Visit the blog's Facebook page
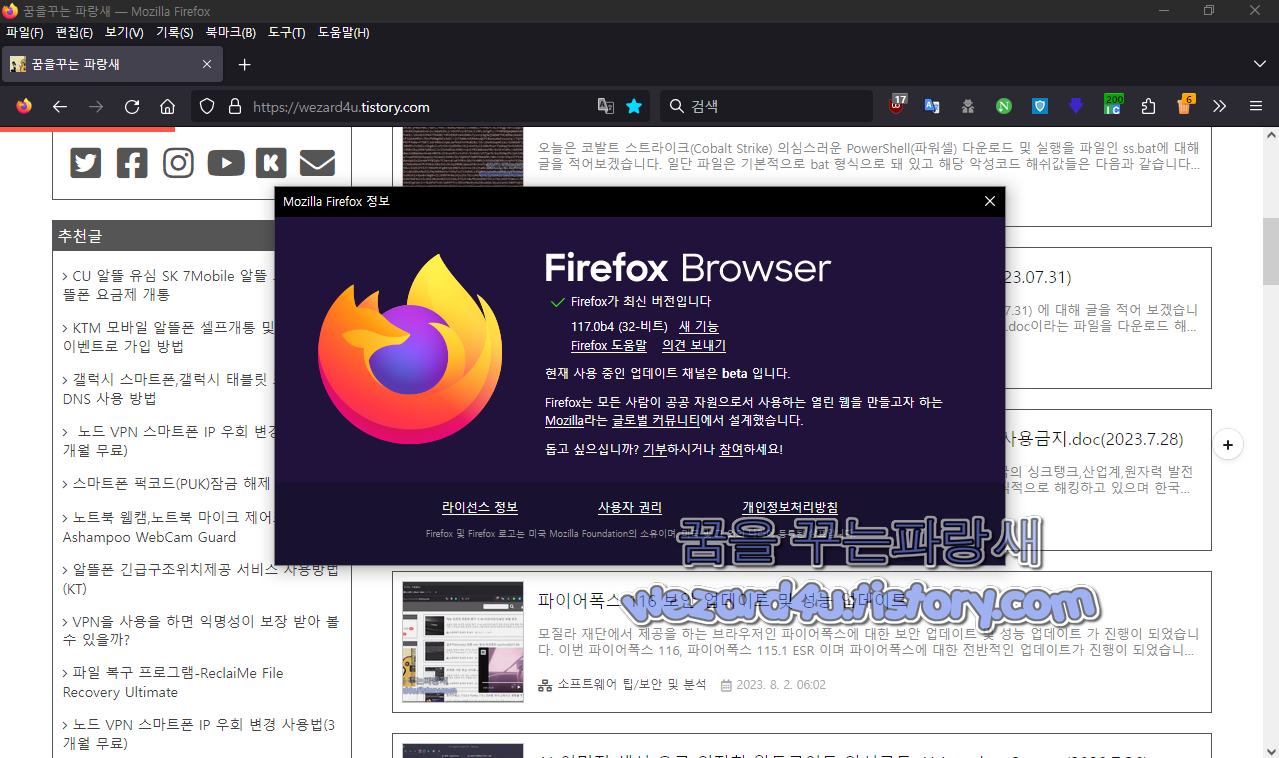Screen dimensions: 1279x758 (x=132, y=162)
